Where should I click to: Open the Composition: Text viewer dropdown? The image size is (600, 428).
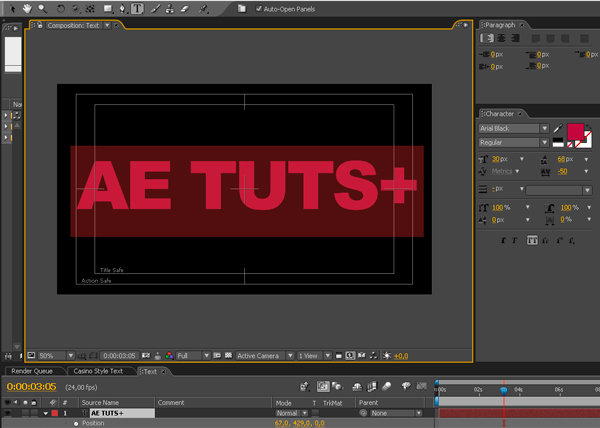(x=107, y=25)
